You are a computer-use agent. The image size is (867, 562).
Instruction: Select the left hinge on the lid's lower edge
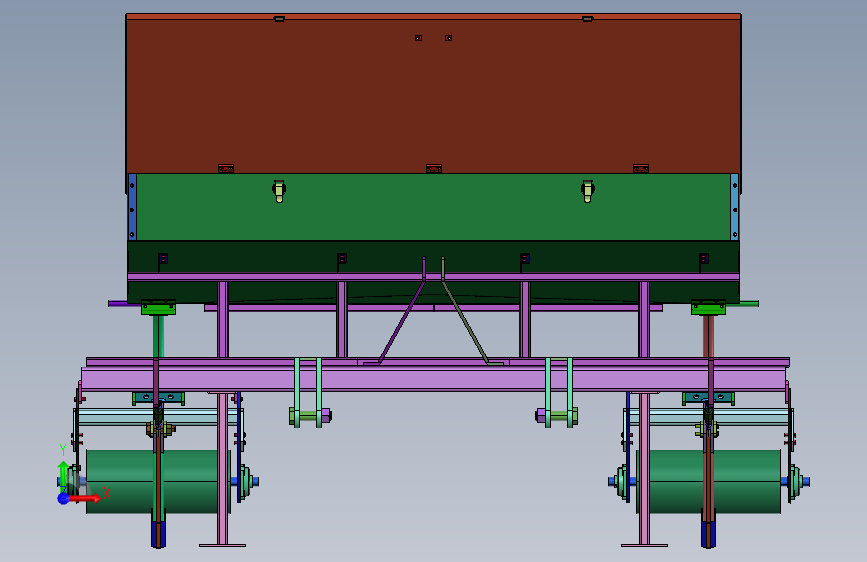click(226, 169)
